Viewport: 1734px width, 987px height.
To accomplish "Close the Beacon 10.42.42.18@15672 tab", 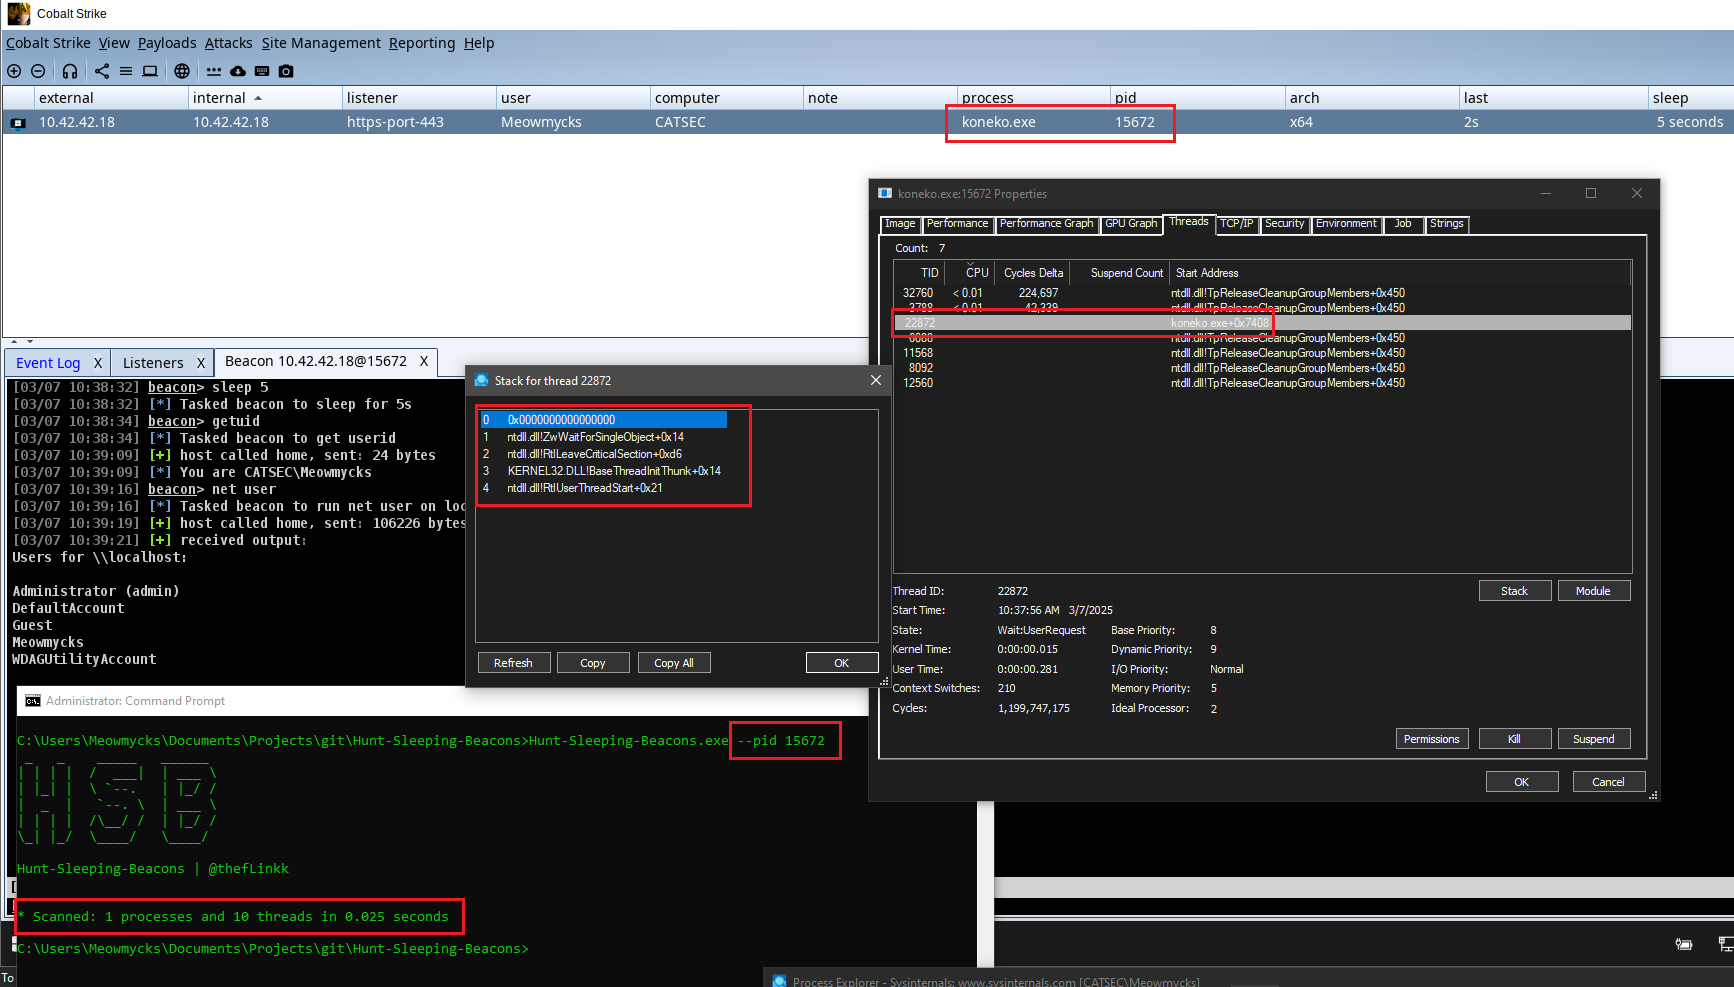I will [424, 361].
